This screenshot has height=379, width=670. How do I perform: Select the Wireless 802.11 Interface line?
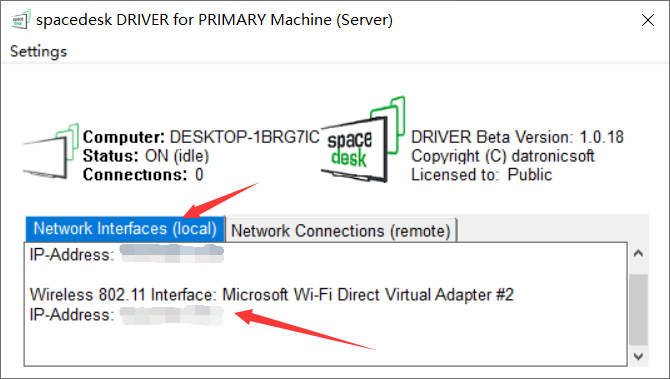click(x=272, y=295)
